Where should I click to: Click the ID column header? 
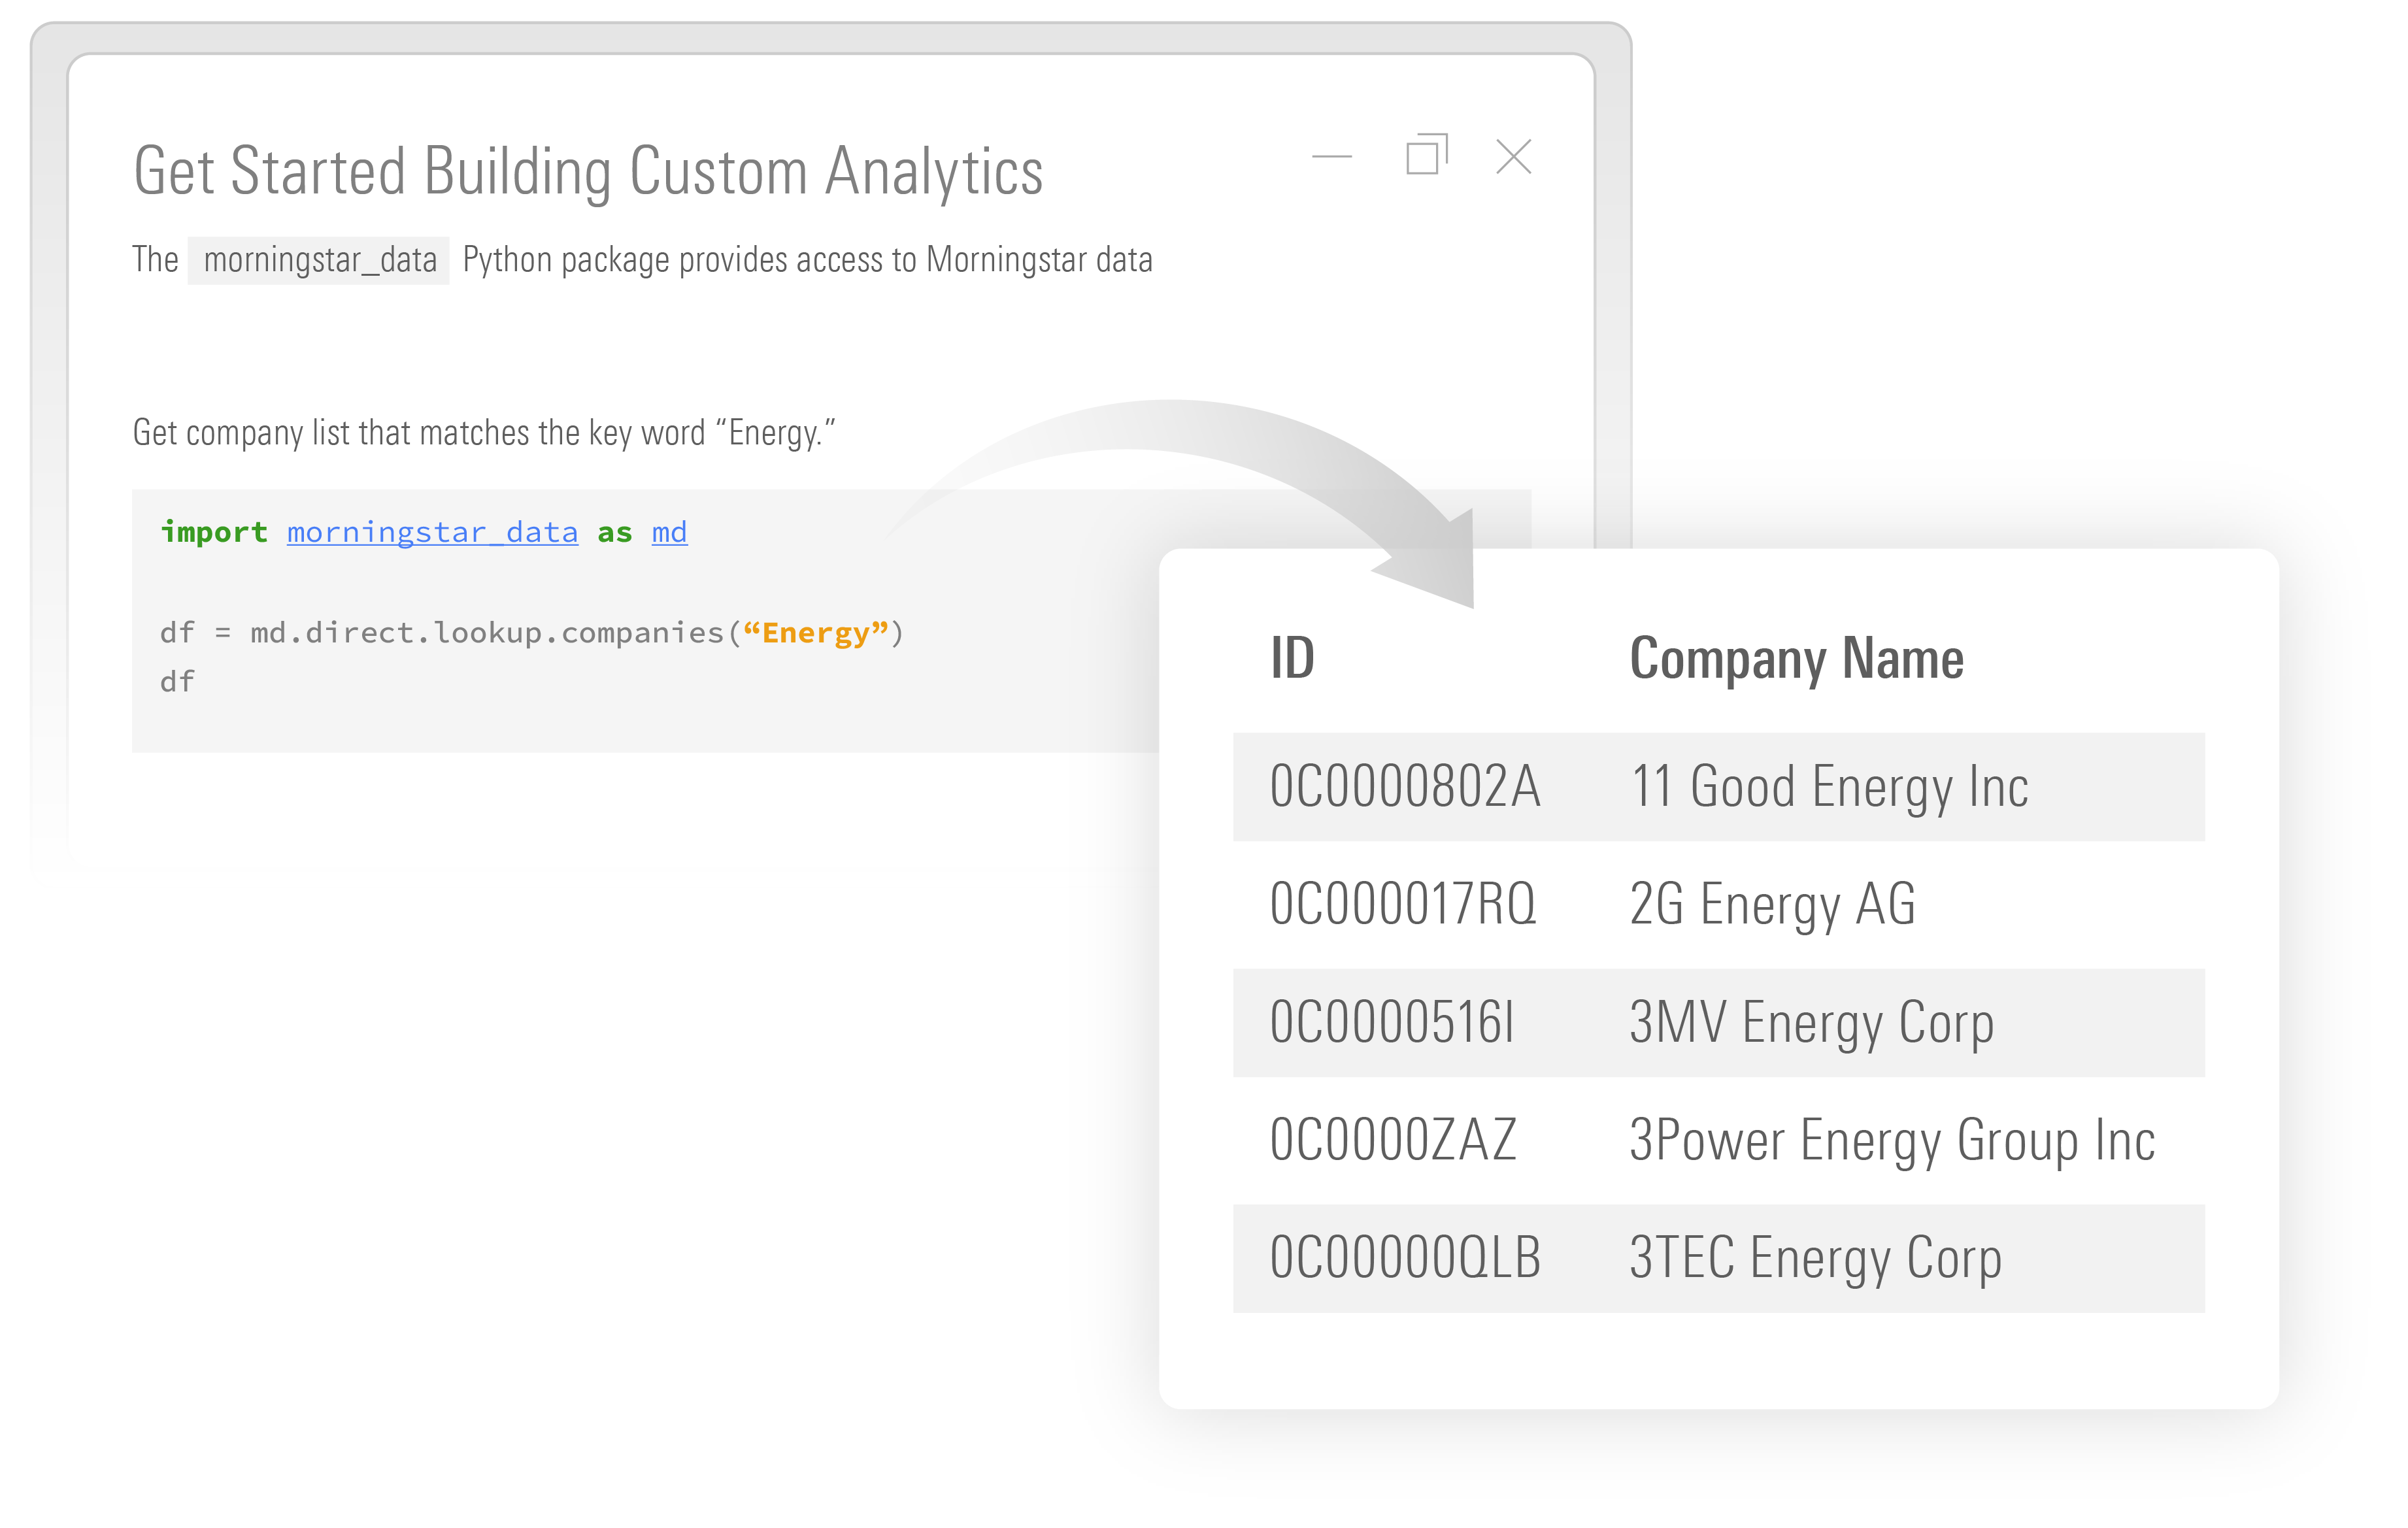tap(1292, 659)
